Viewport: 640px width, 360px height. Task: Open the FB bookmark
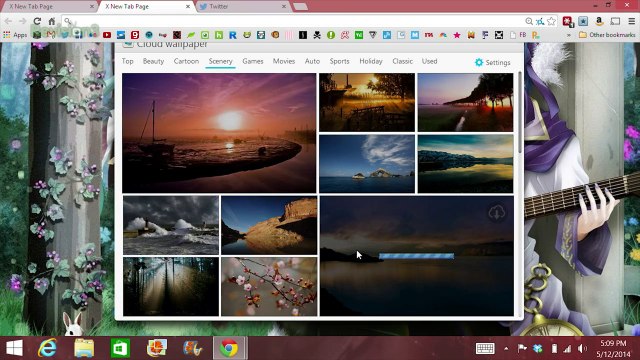[518, 35]
